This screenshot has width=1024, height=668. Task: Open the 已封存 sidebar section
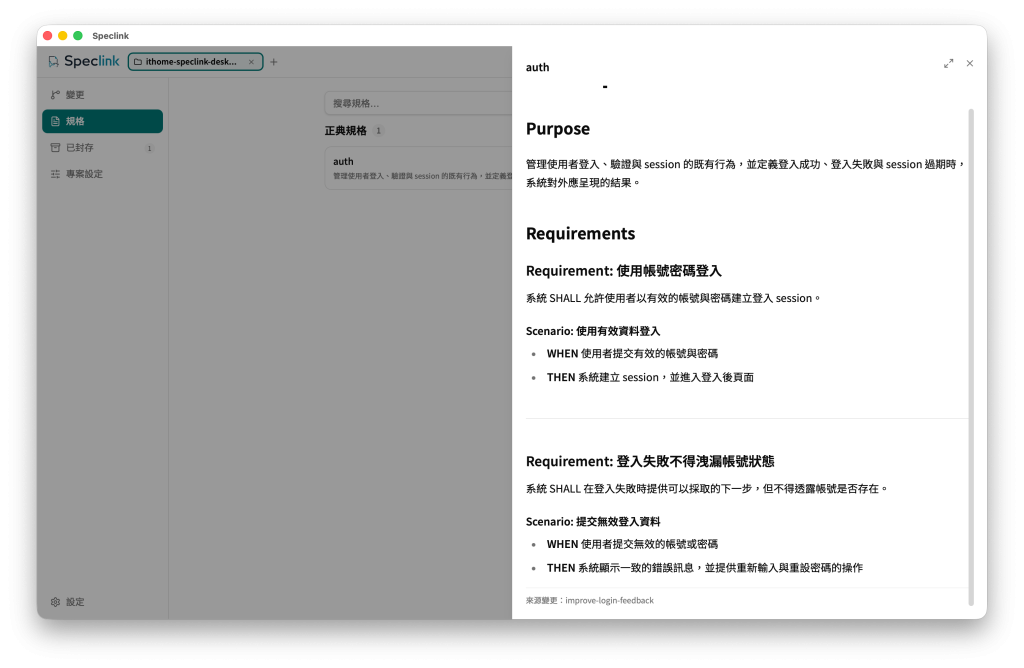pos(103,148)
